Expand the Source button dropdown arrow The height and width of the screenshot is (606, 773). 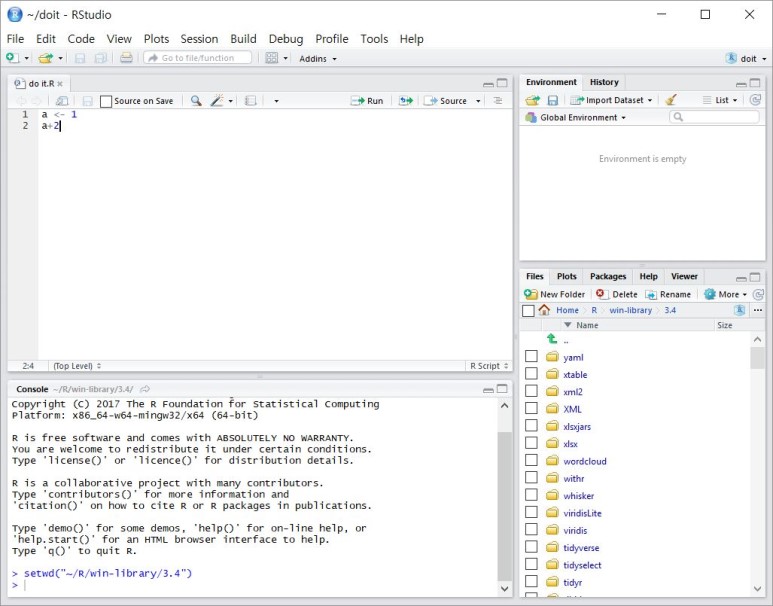click(x=478, y=101)
